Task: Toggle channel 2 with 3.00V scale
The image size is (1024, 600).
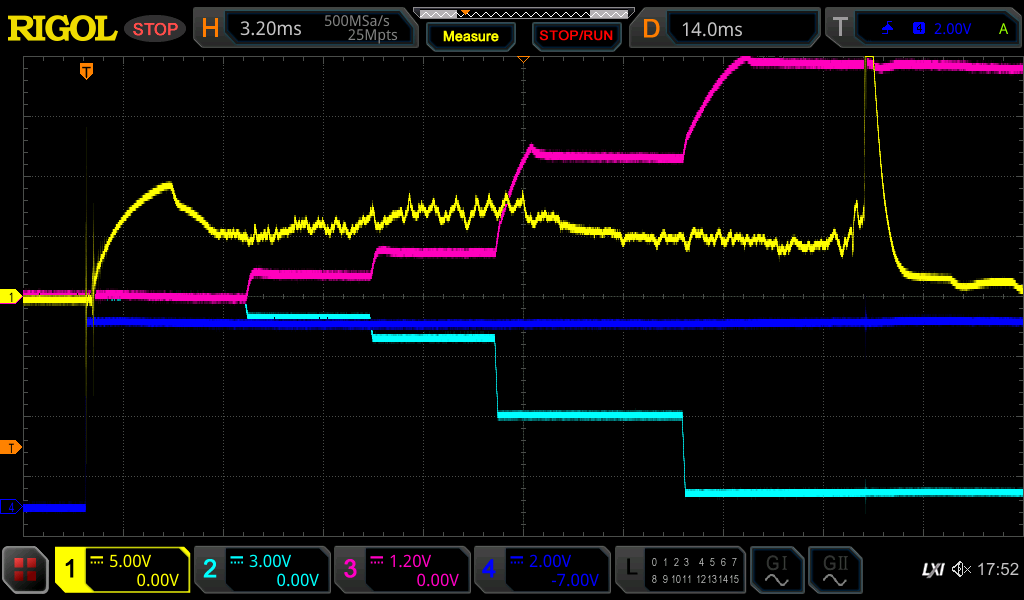Action: click(261, 570)
